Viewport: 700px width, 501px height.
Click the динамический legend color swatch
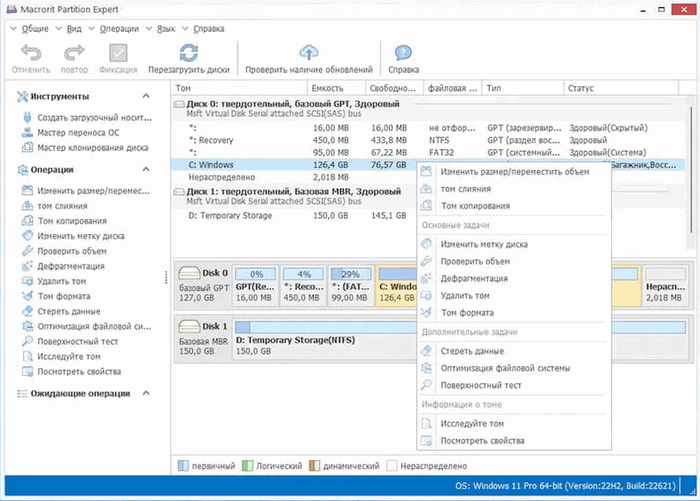[x=314, y=466]
